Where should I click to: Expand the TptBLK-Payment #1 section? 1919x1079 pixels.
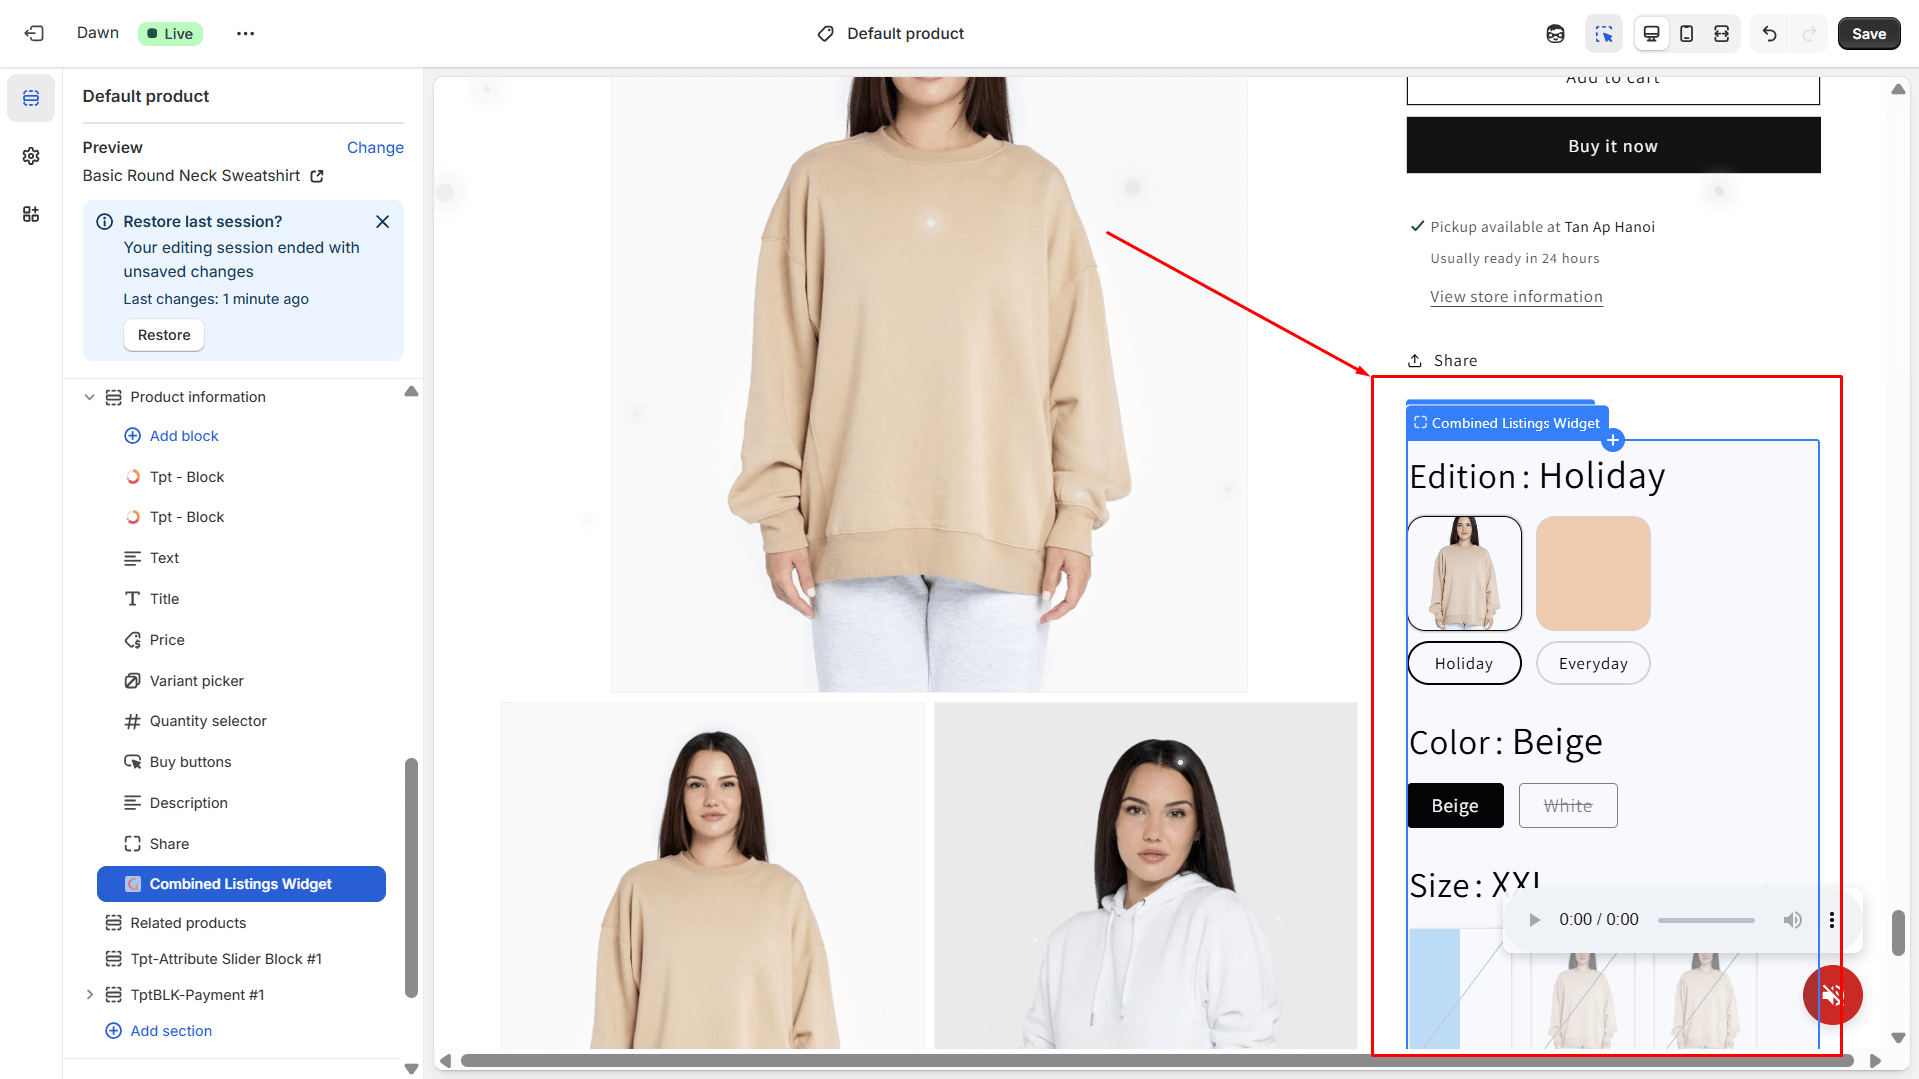tap(89, 995)
